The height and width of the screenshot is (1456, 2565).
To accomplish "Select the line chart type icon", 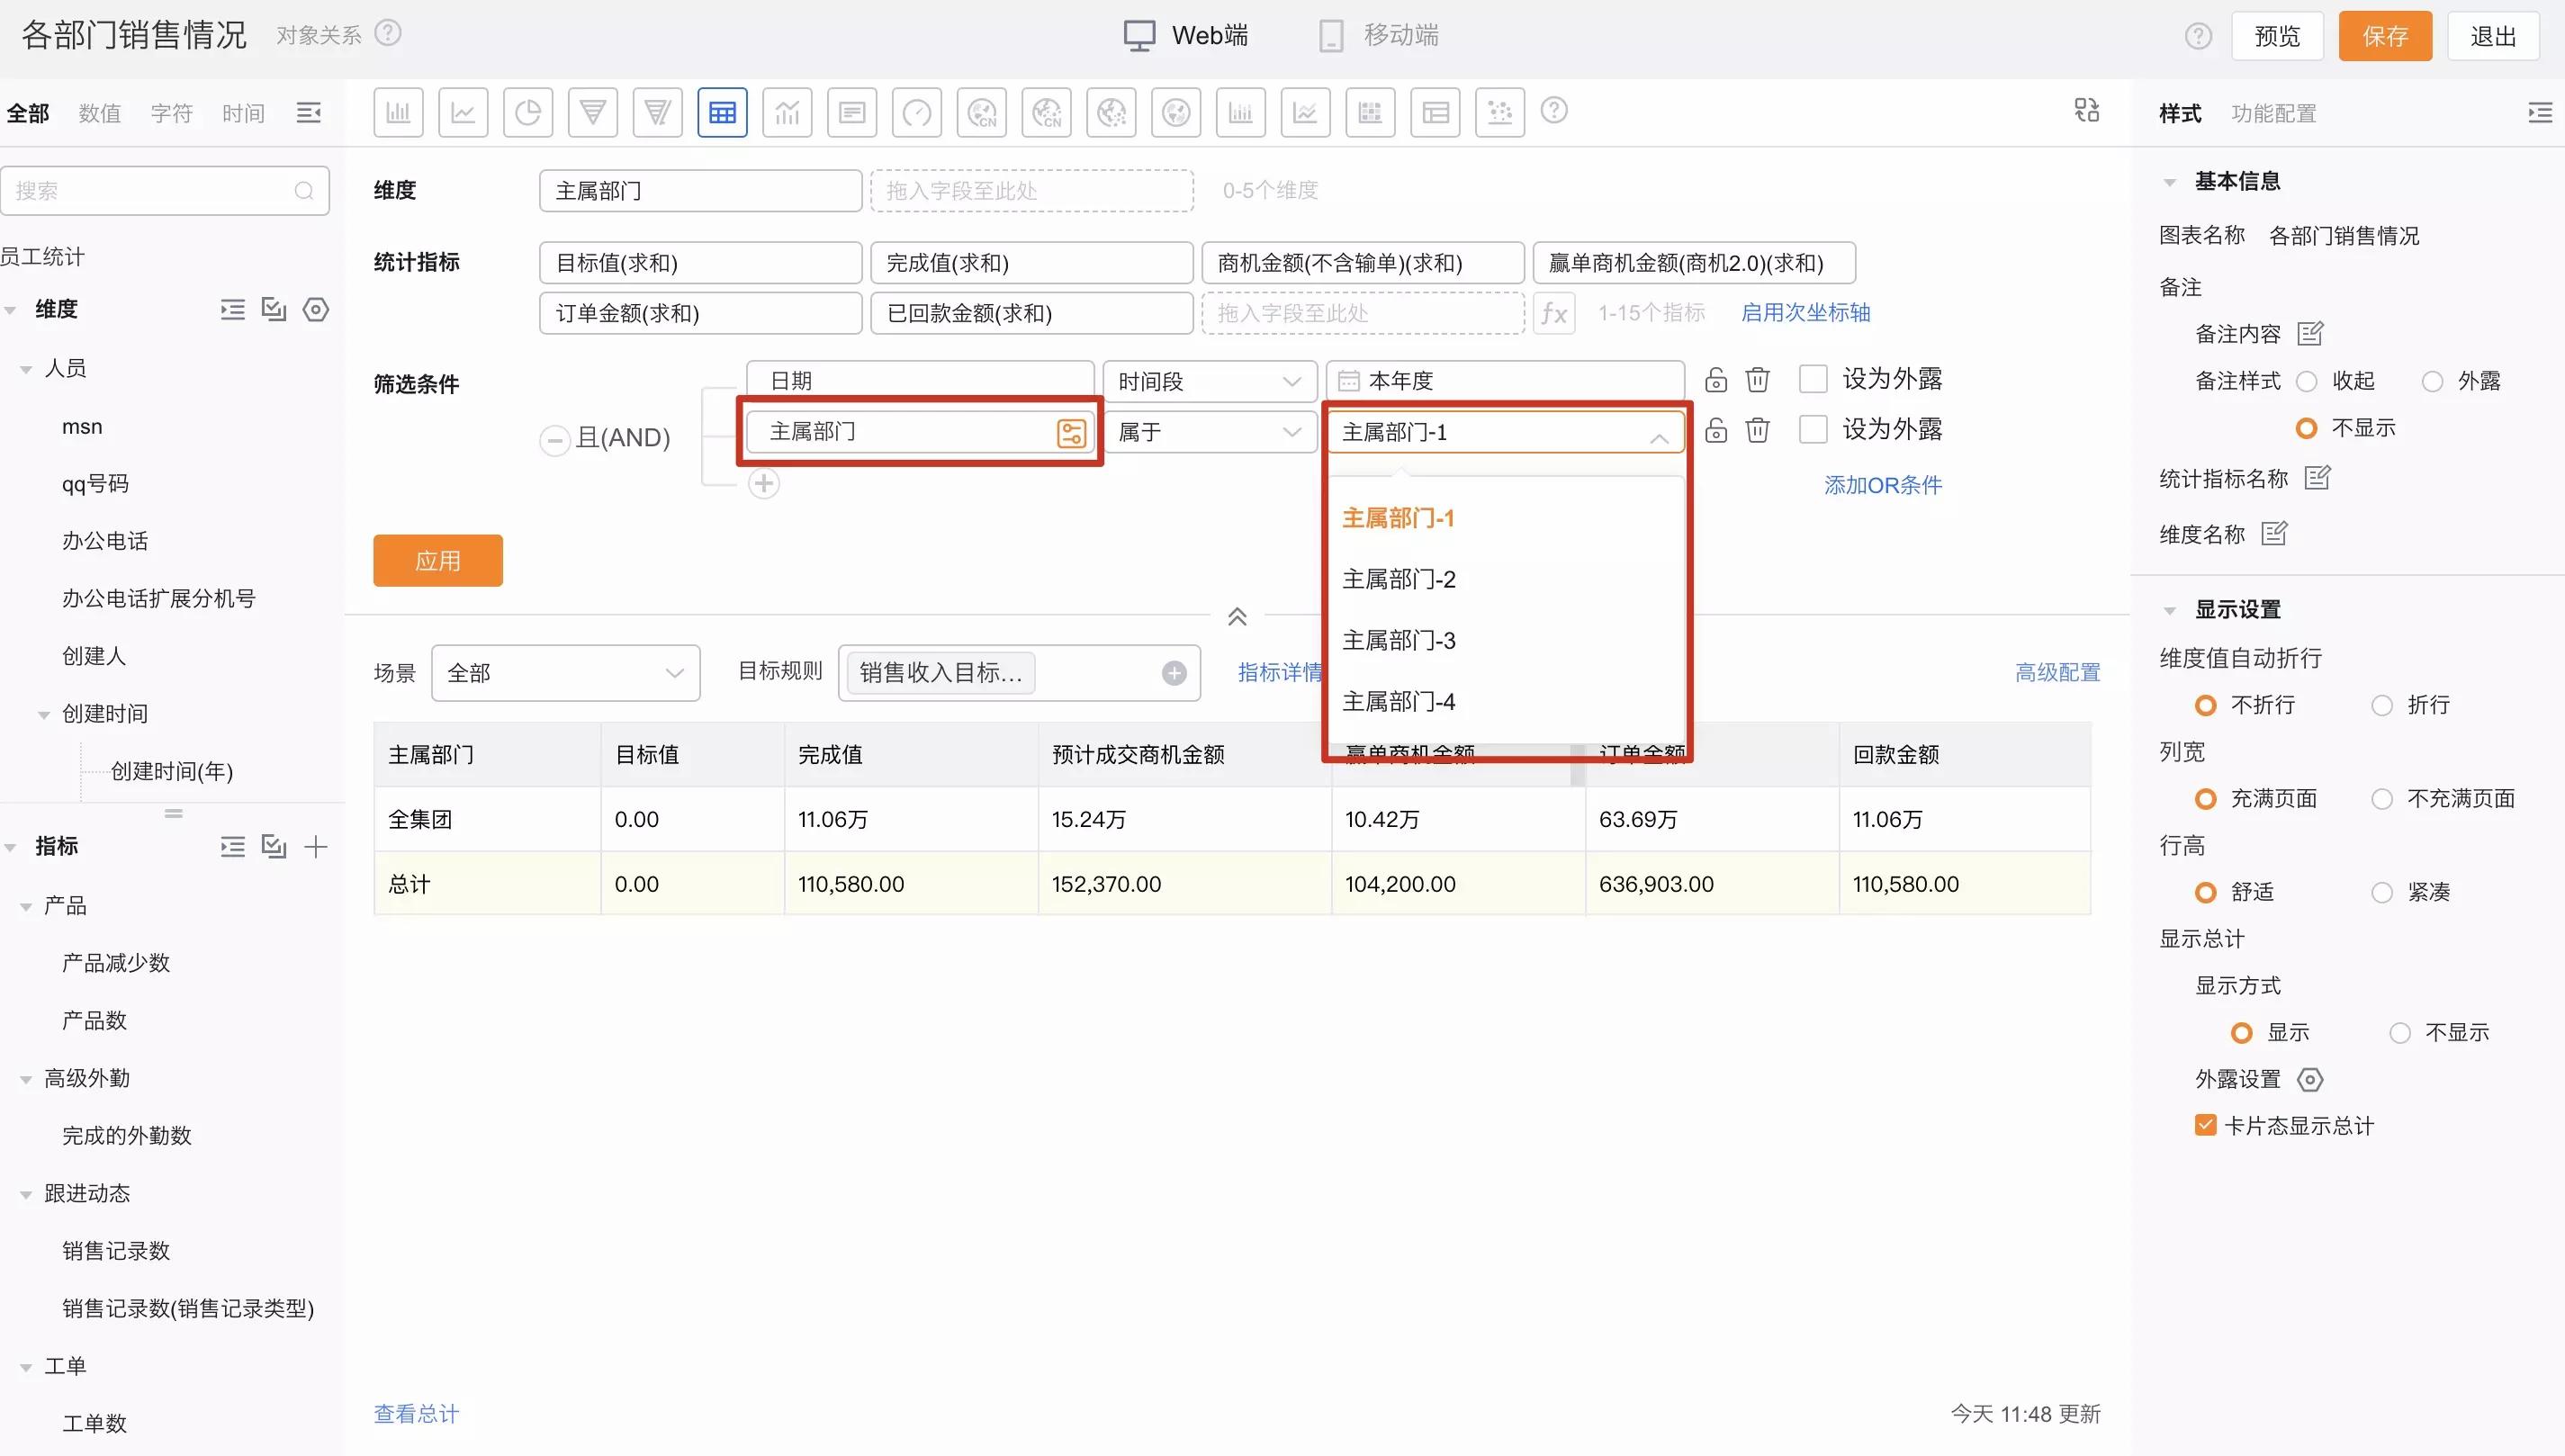I will [463, 112].
